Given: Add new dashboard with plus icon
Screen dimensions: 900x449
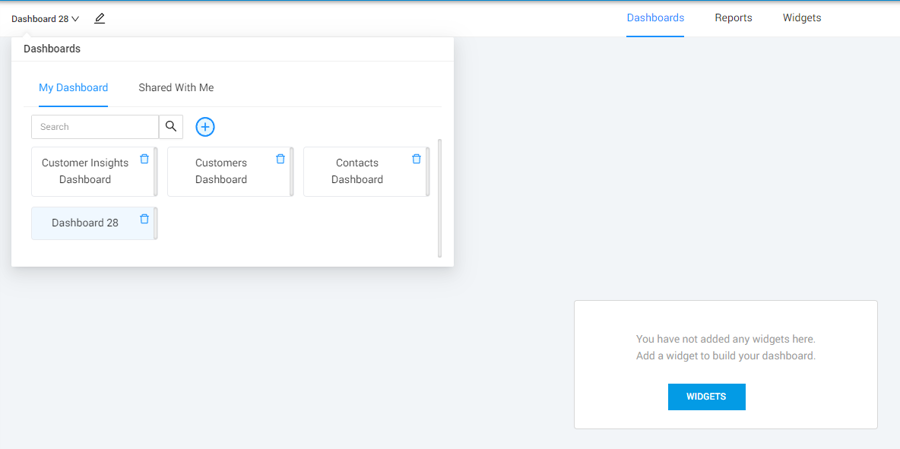Looking at the screenshot, I should pyautogui.click(x=205, y=127).
